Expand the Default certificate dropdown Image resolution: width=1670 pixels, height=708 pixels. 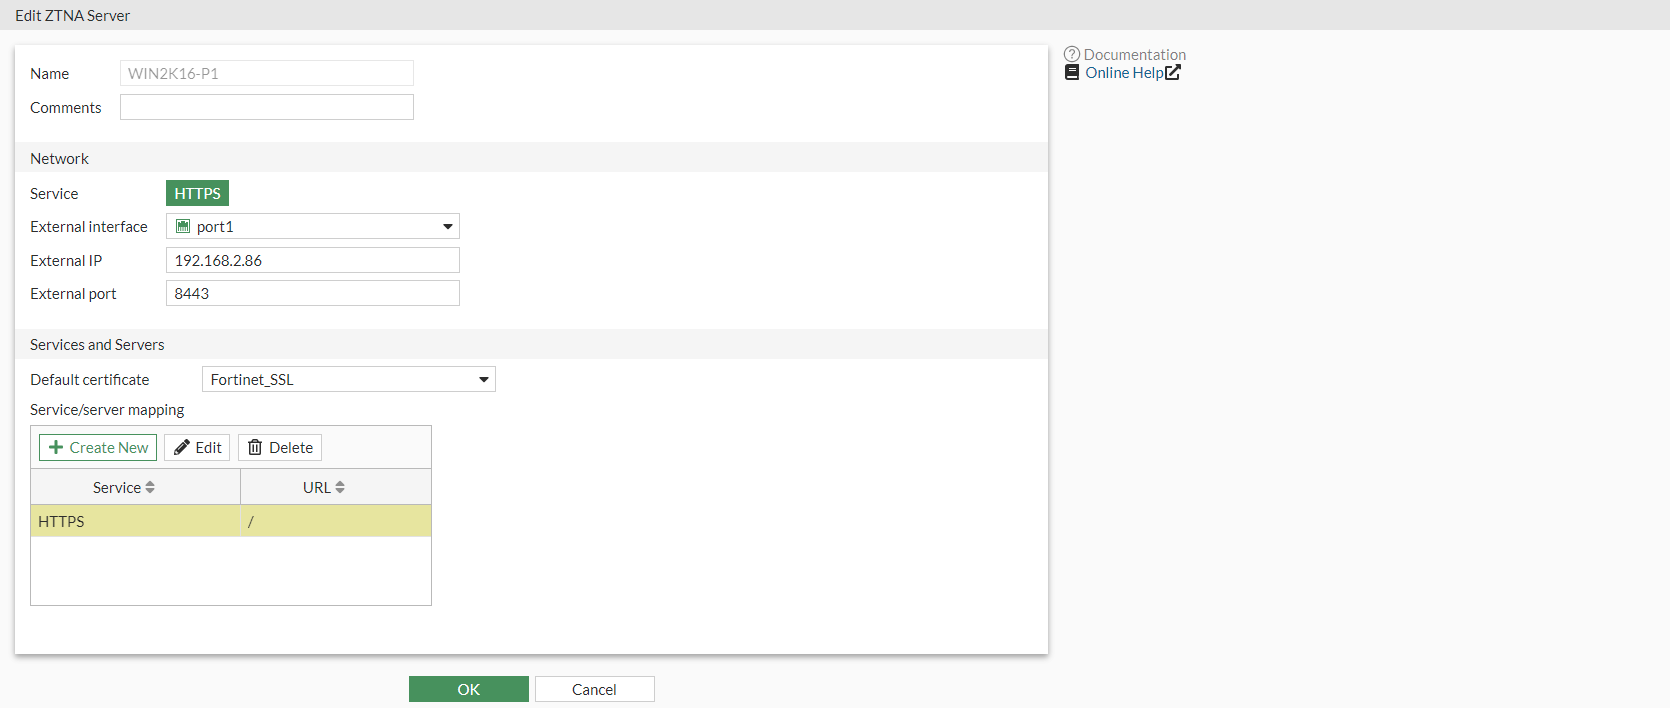483,380
